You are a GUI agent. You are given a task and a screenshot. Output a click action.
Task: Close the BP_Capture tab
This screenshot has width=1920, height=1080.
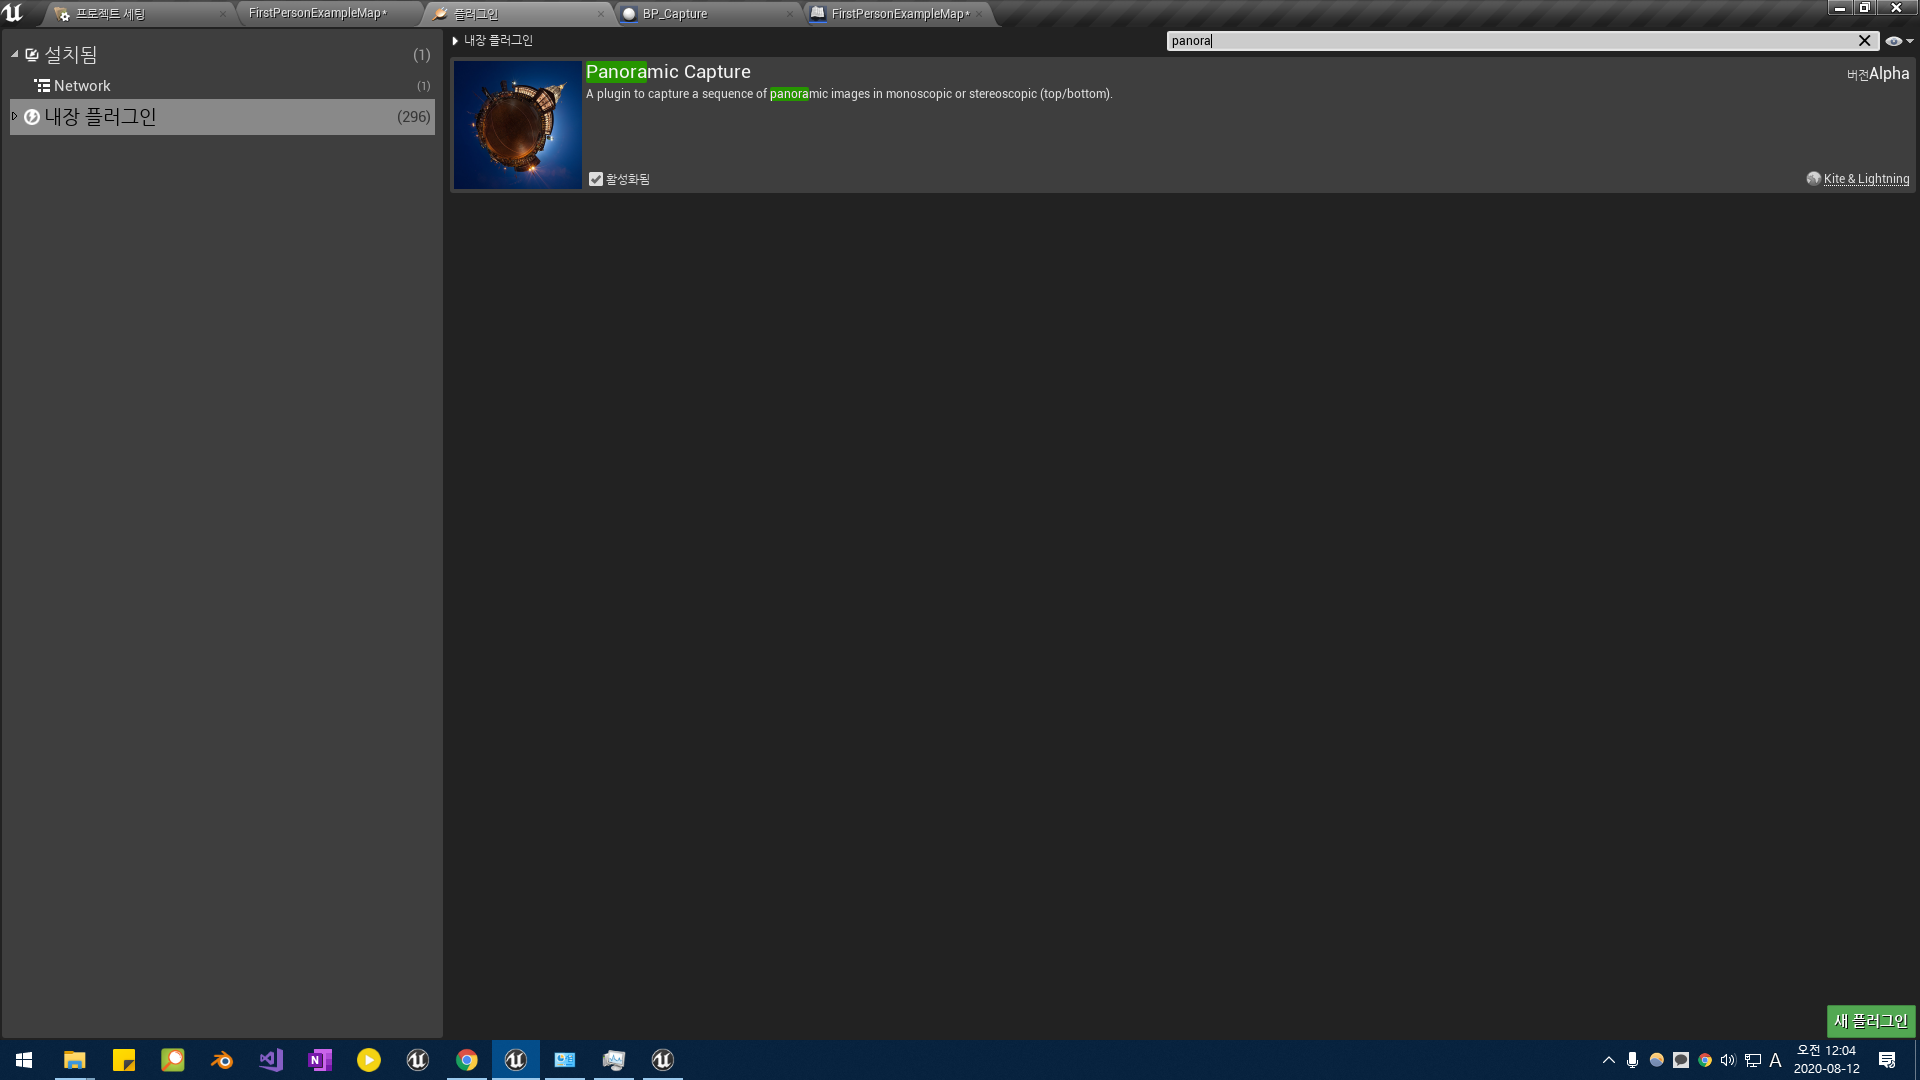[789, 14]
